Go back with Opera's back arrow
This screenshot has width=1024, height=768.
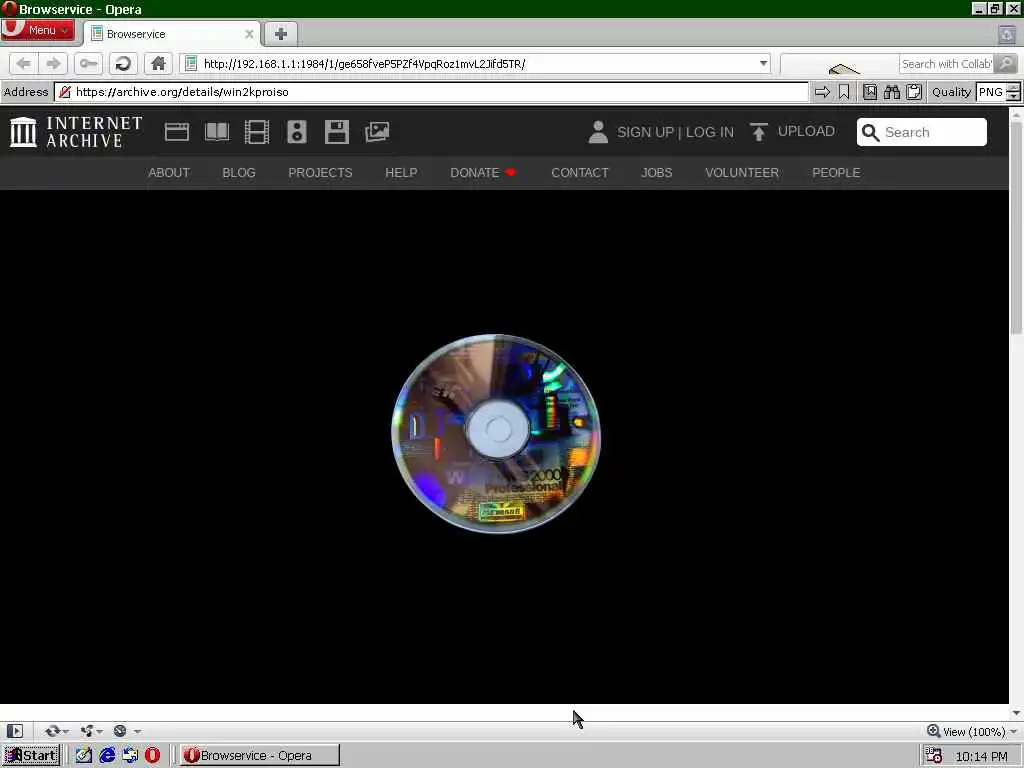coord(24,63)
